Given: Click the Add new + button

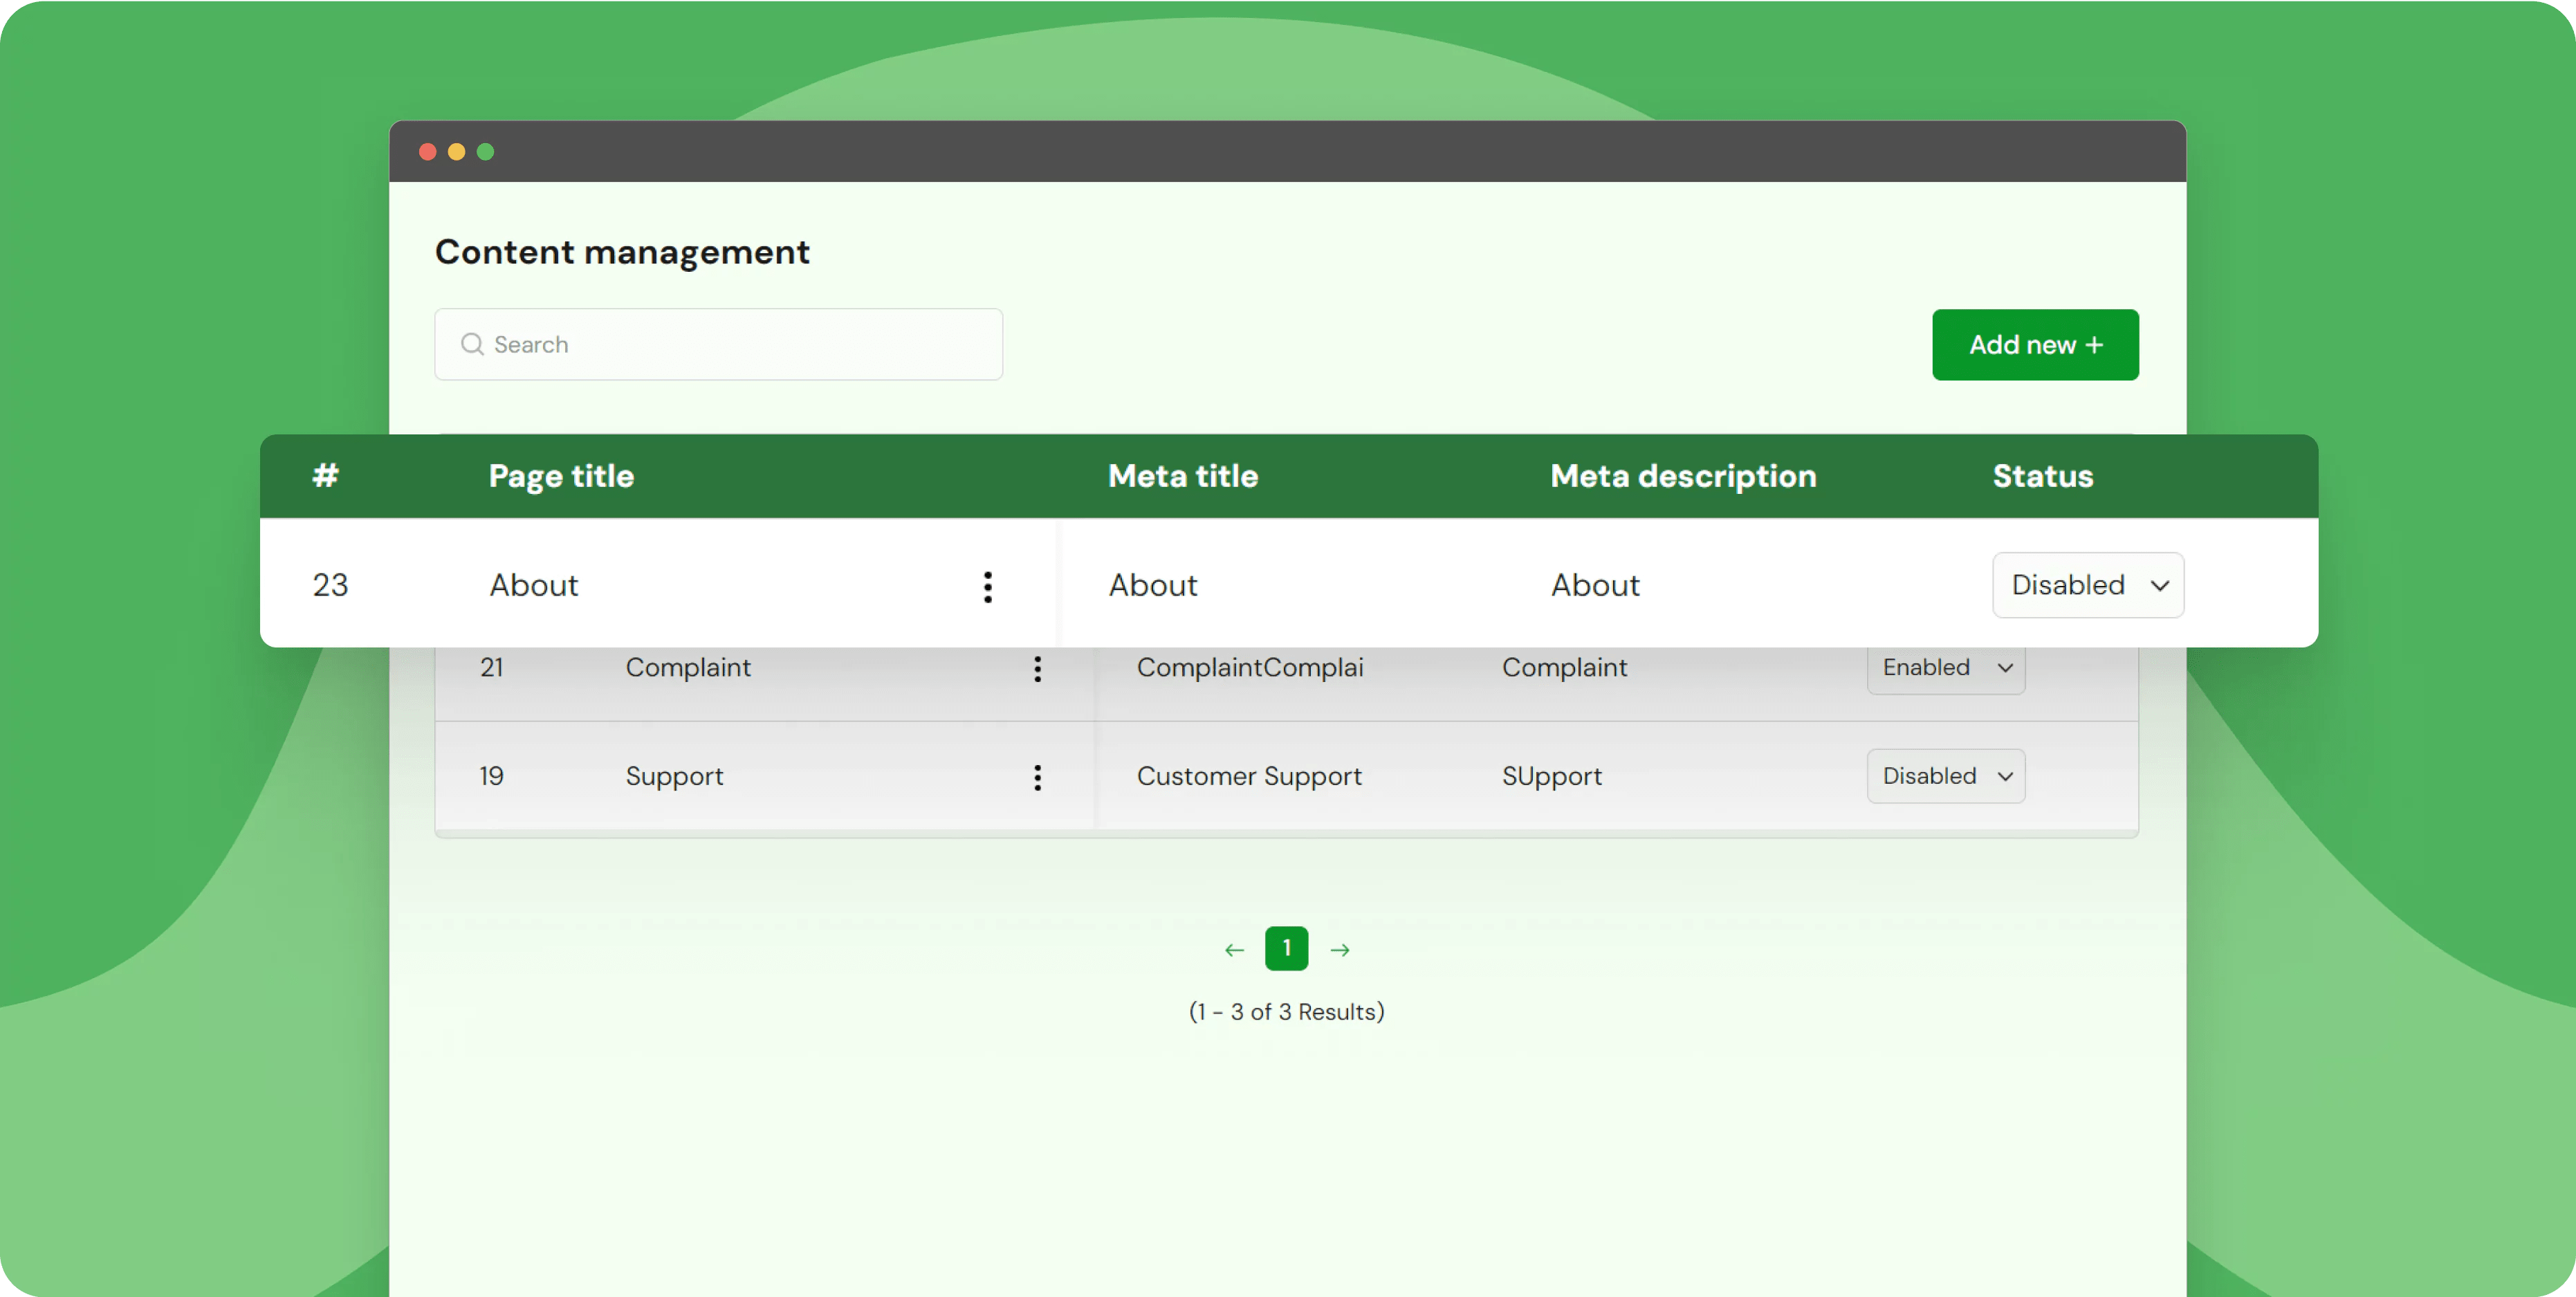Looking at the screenshot, I should pos(2035,345).
